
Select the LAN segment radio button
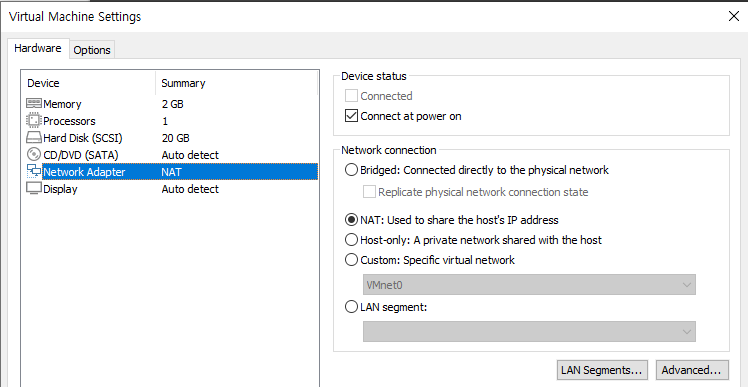tap(351, 307)
